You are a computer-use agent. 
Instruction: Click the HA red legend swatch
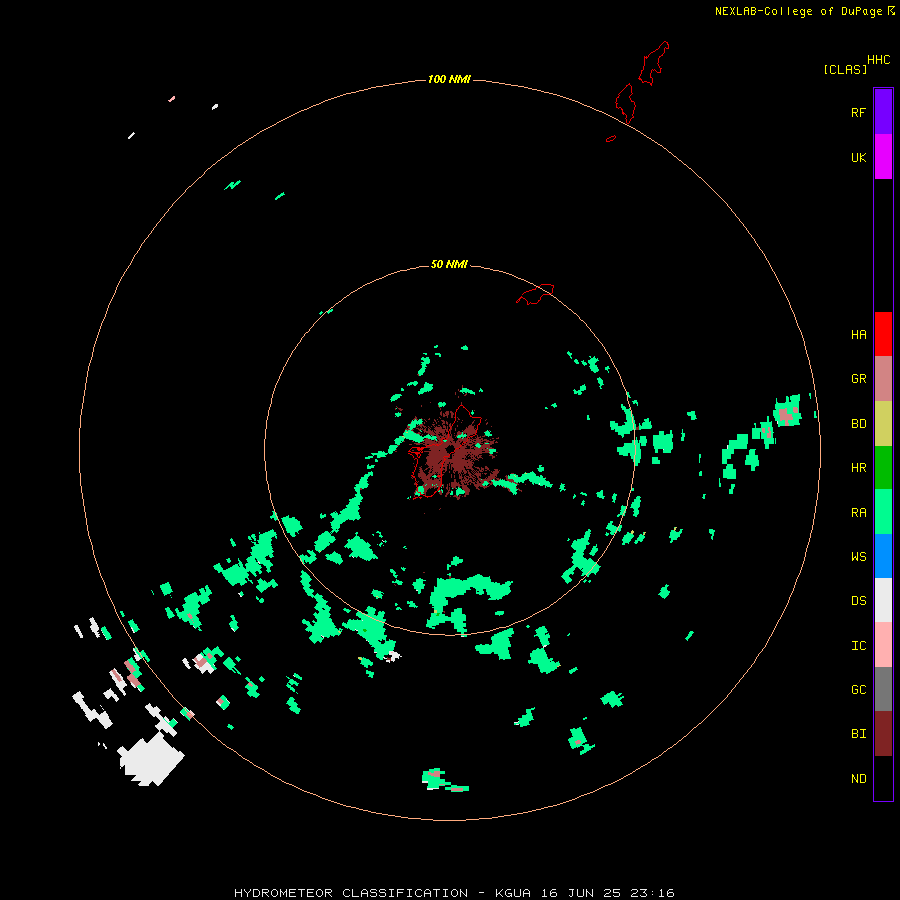[883, 334]
